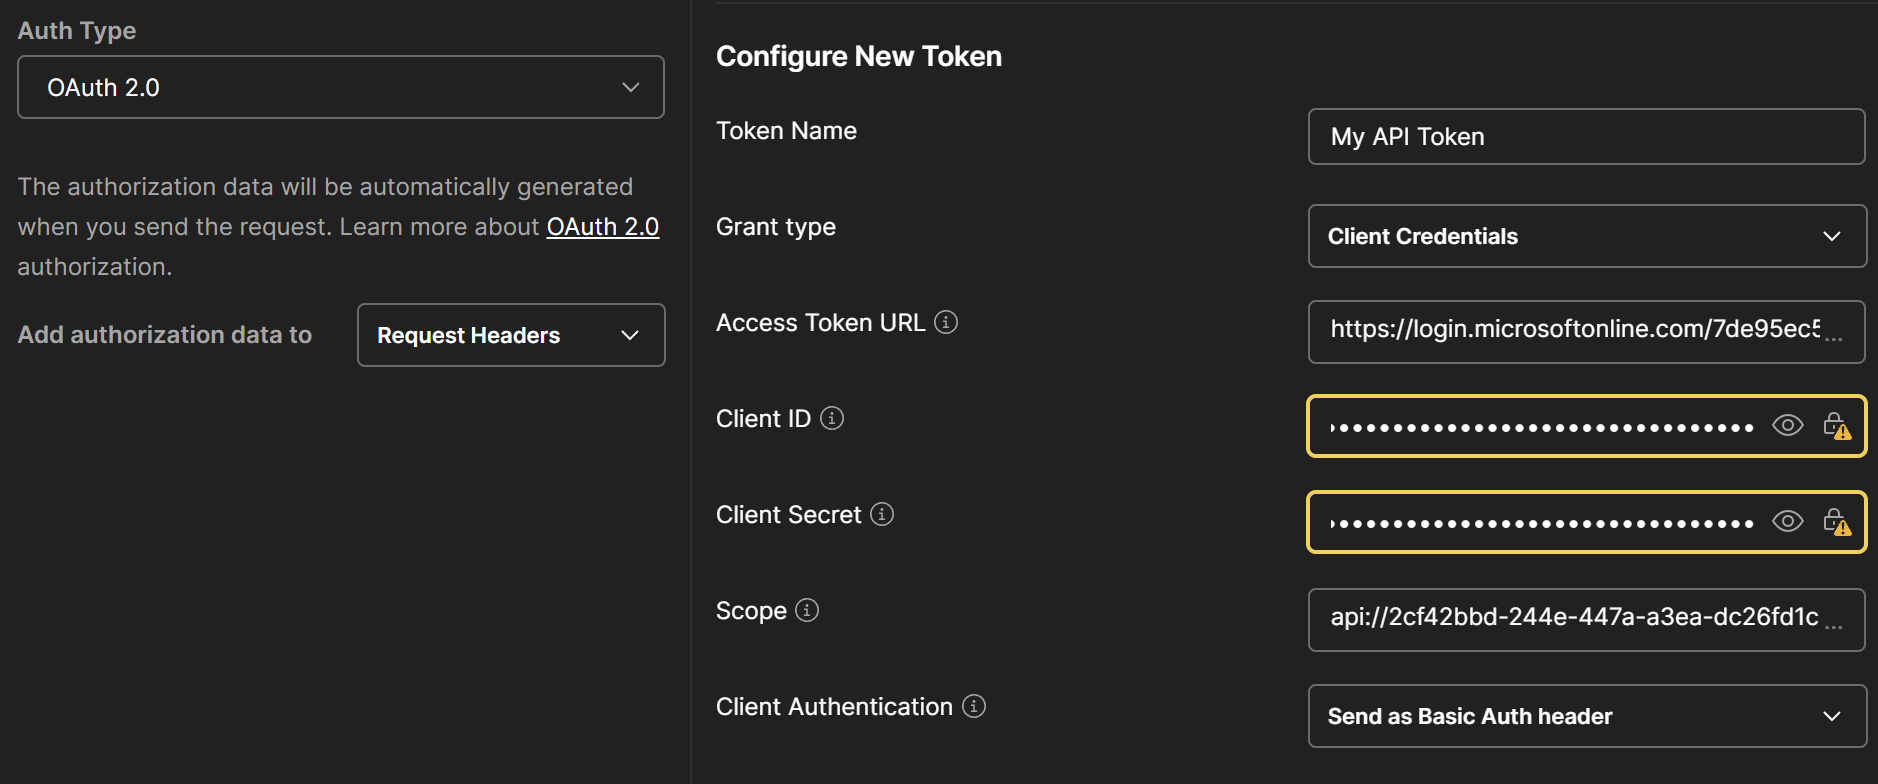Click the info icon next to Client ID

pos(831,418)
